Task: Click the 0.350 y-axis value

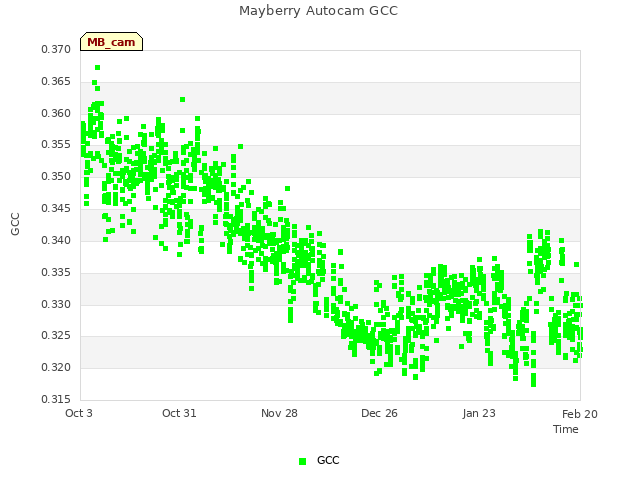Action: click(56, 176)
